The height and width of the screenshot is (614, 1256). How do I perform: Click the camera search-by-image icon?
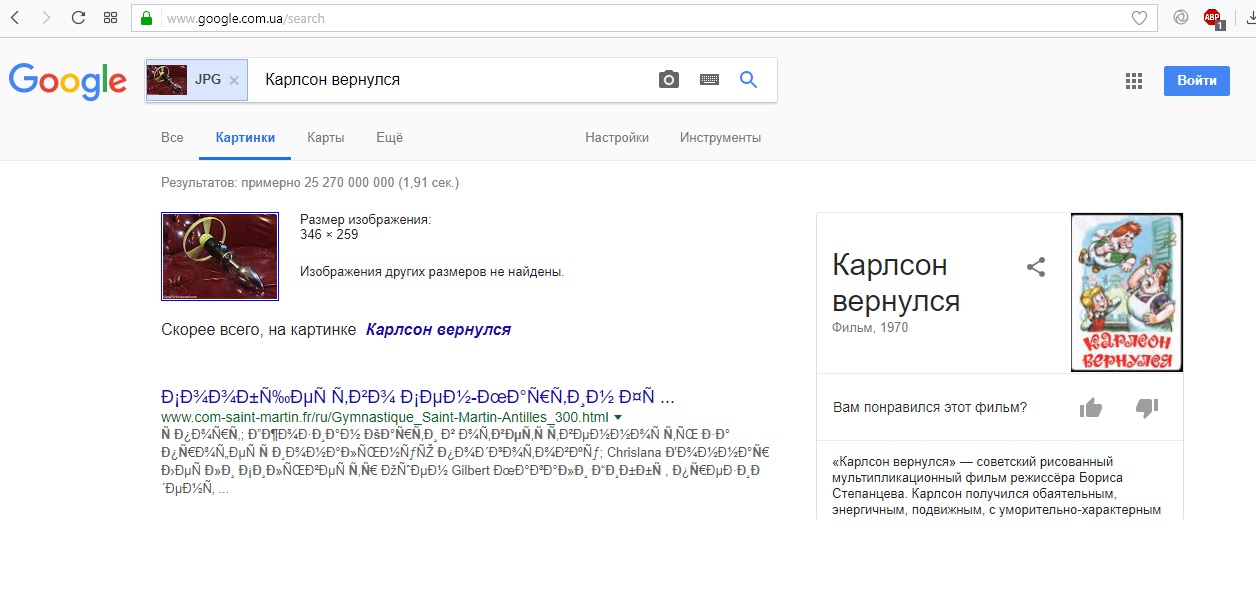[669, 80]
